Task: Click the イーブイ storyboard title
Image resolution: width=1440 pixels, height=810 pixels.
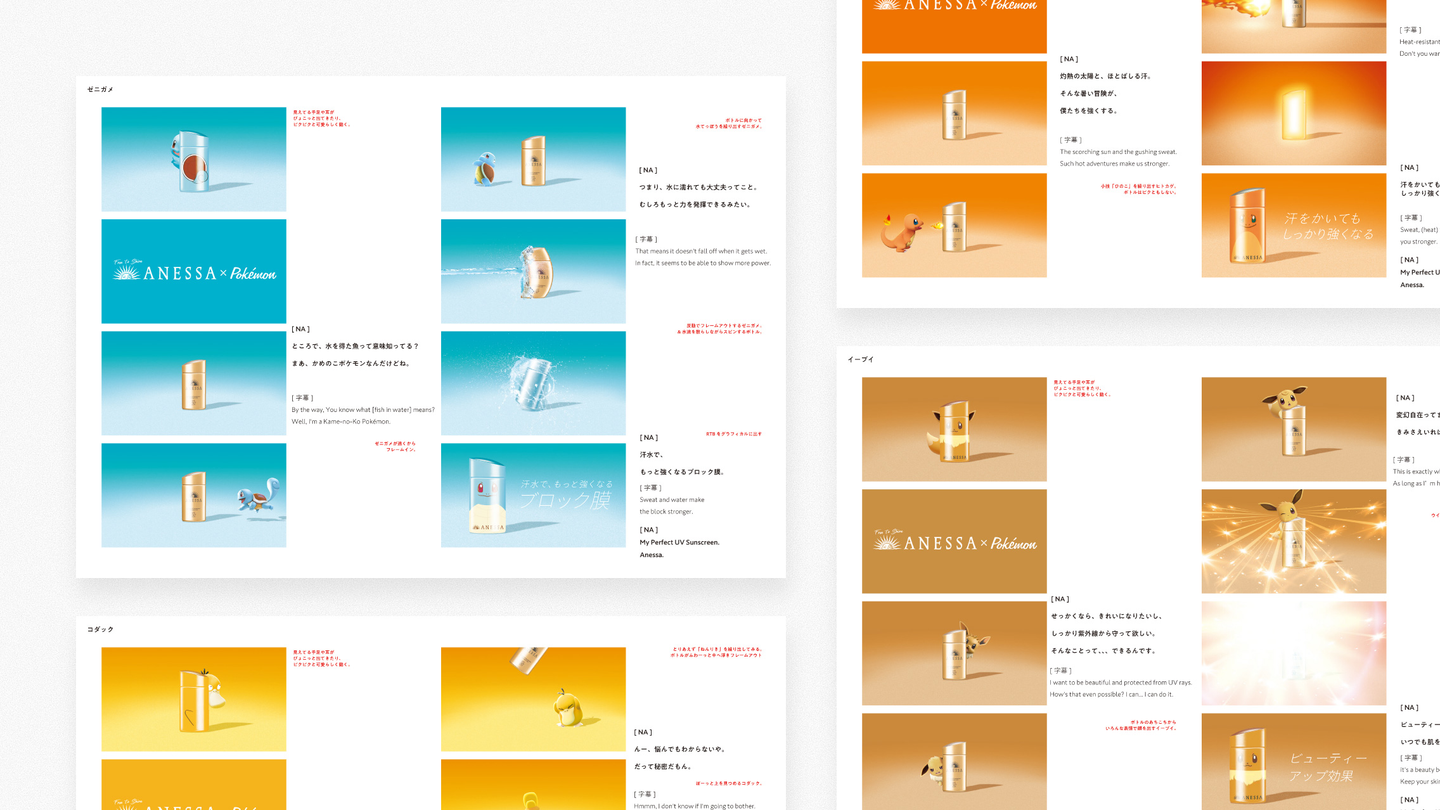Action: pyautogui.click(x=861, y=360)
